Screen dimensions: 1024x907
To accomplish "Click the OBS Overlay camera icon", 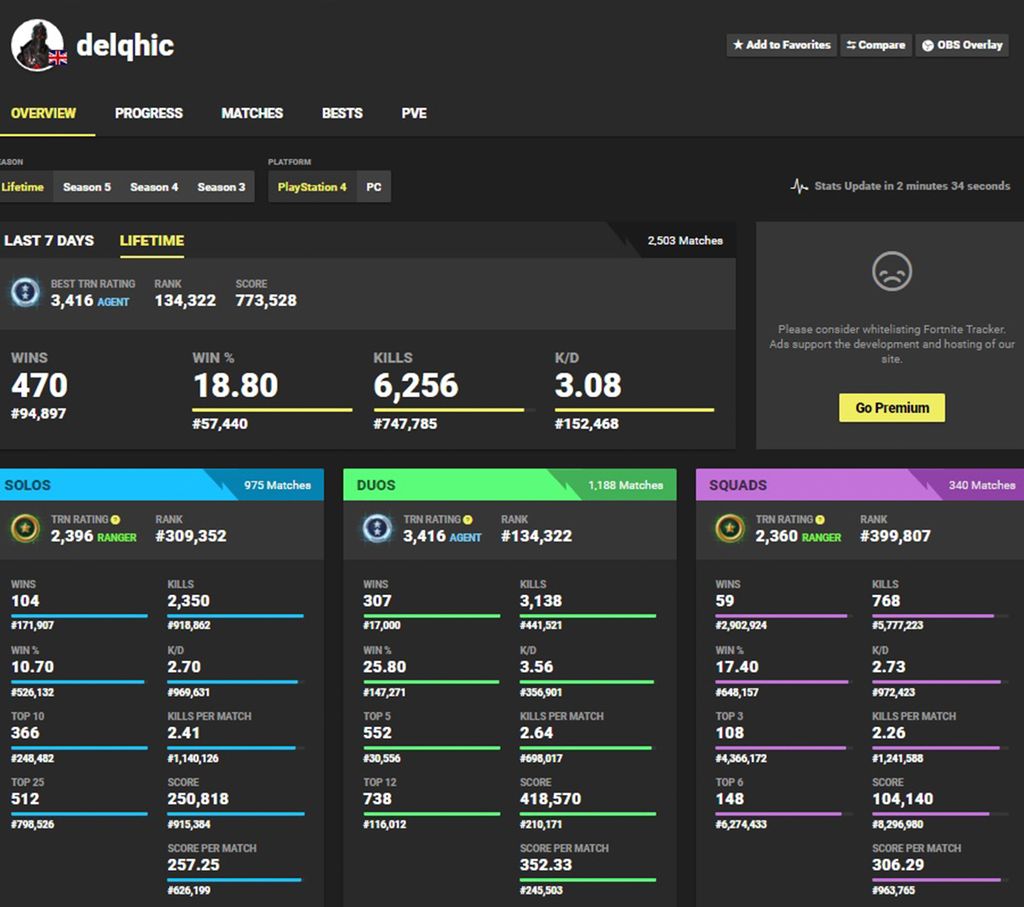I will tap(928, 45).
